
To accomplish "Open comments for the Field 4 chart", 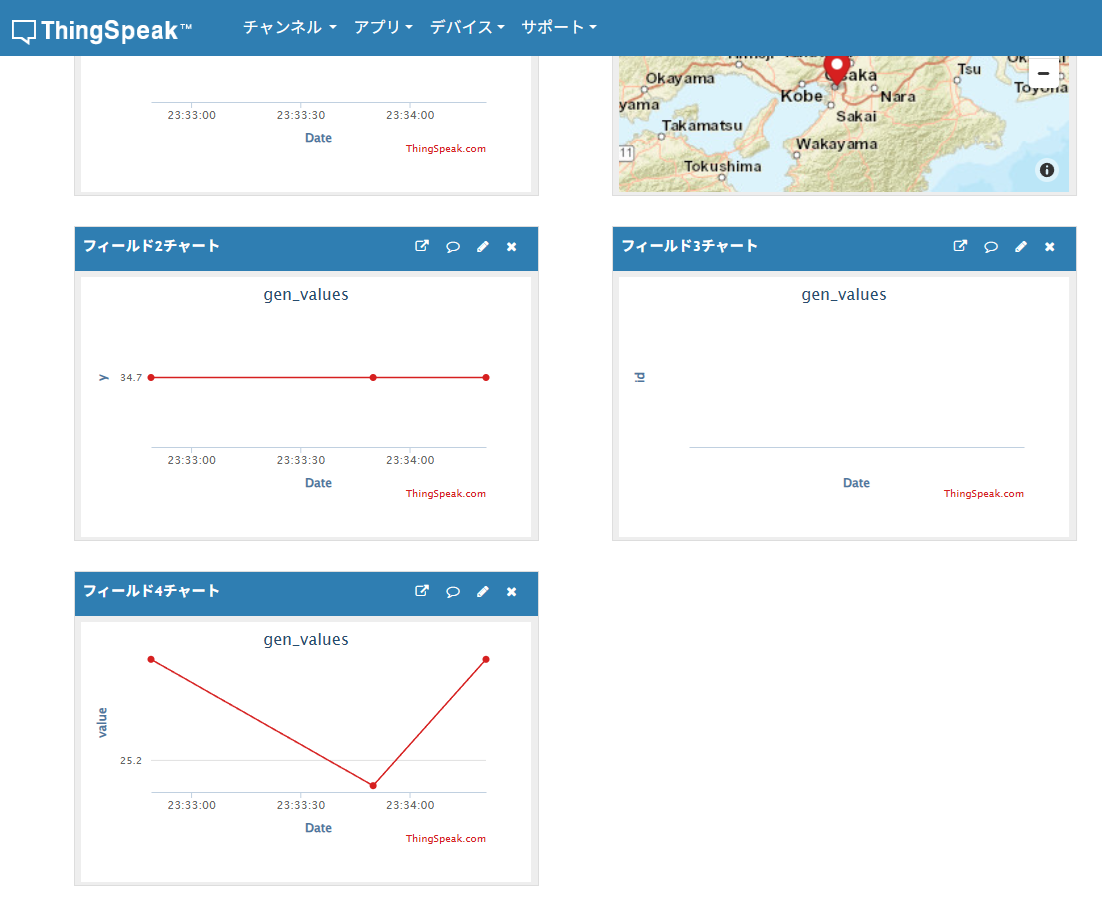I will coord(453,592).
